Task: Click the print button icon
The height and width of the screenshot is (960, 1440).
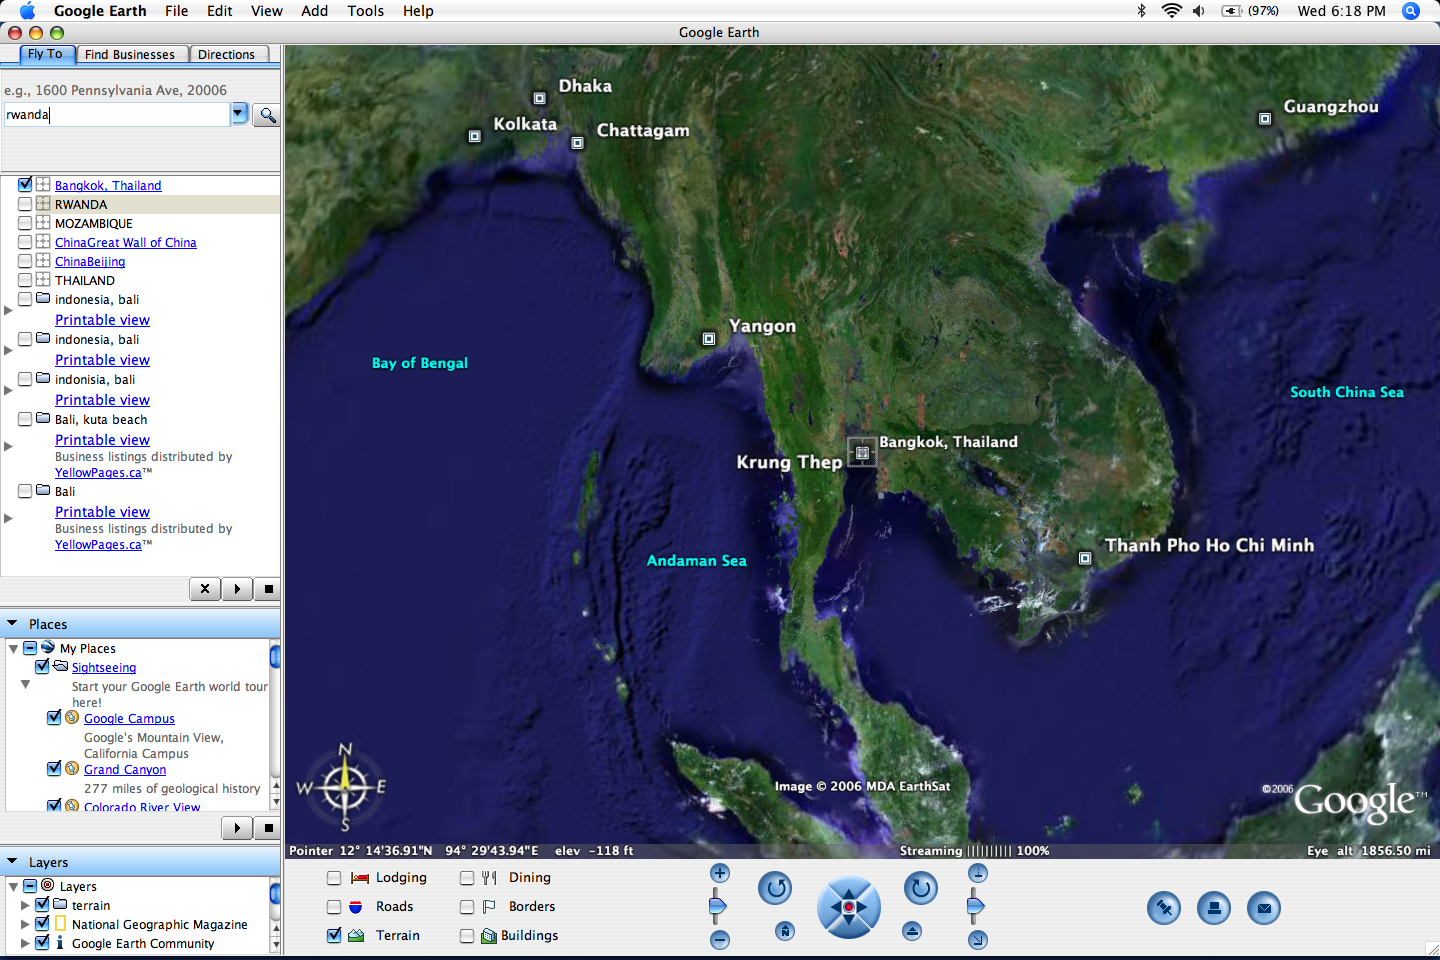Action: coord(1213,908)
